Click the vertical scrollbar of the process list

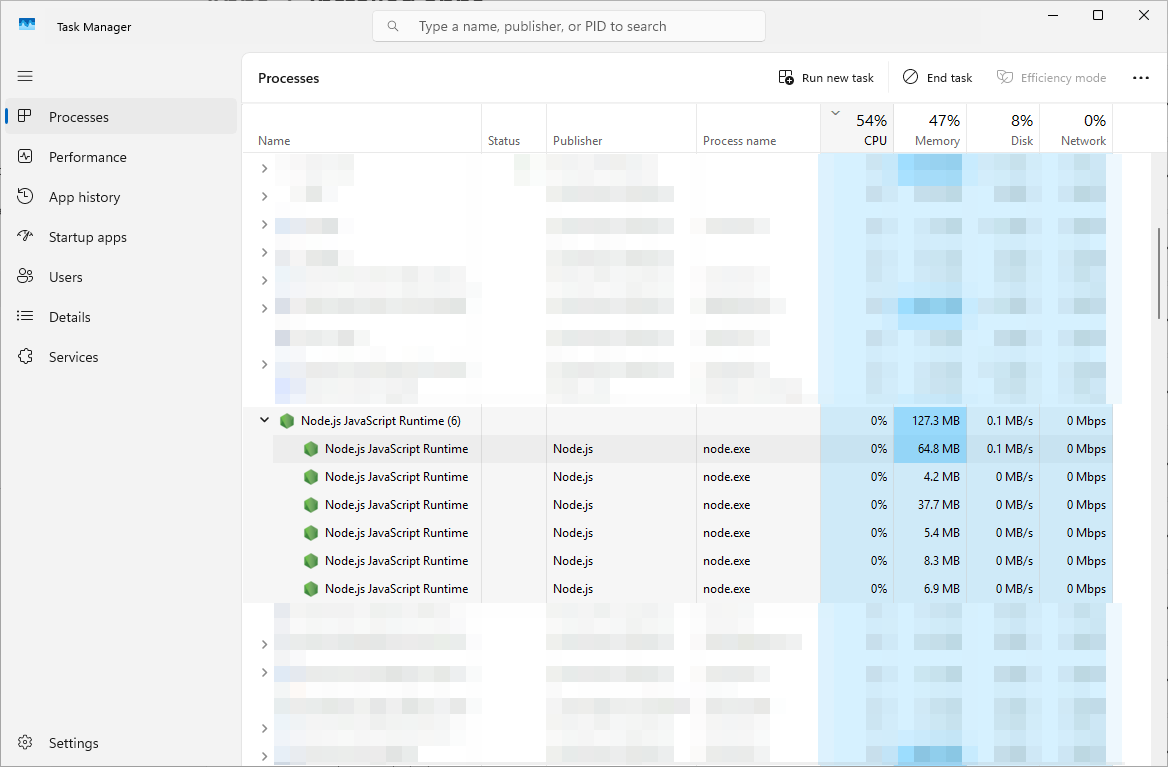click(1160, 272)
